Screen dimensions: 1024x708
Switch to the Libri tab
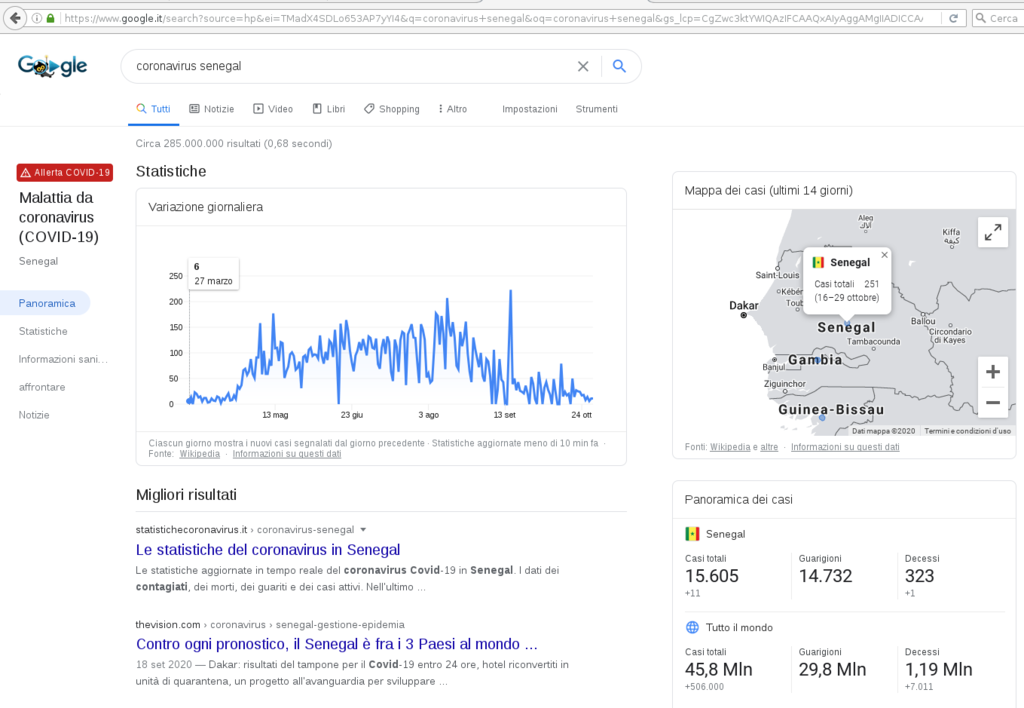pyautogui.click(x=328, y=109)
